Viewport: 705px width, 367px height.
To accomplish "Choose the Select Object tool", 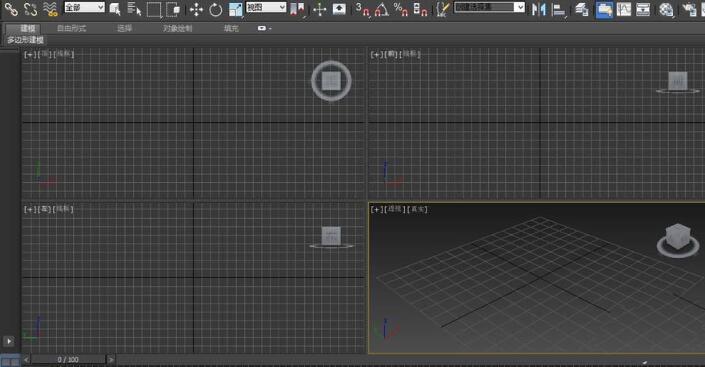I will pyautogui.click(x=115, y=9).
